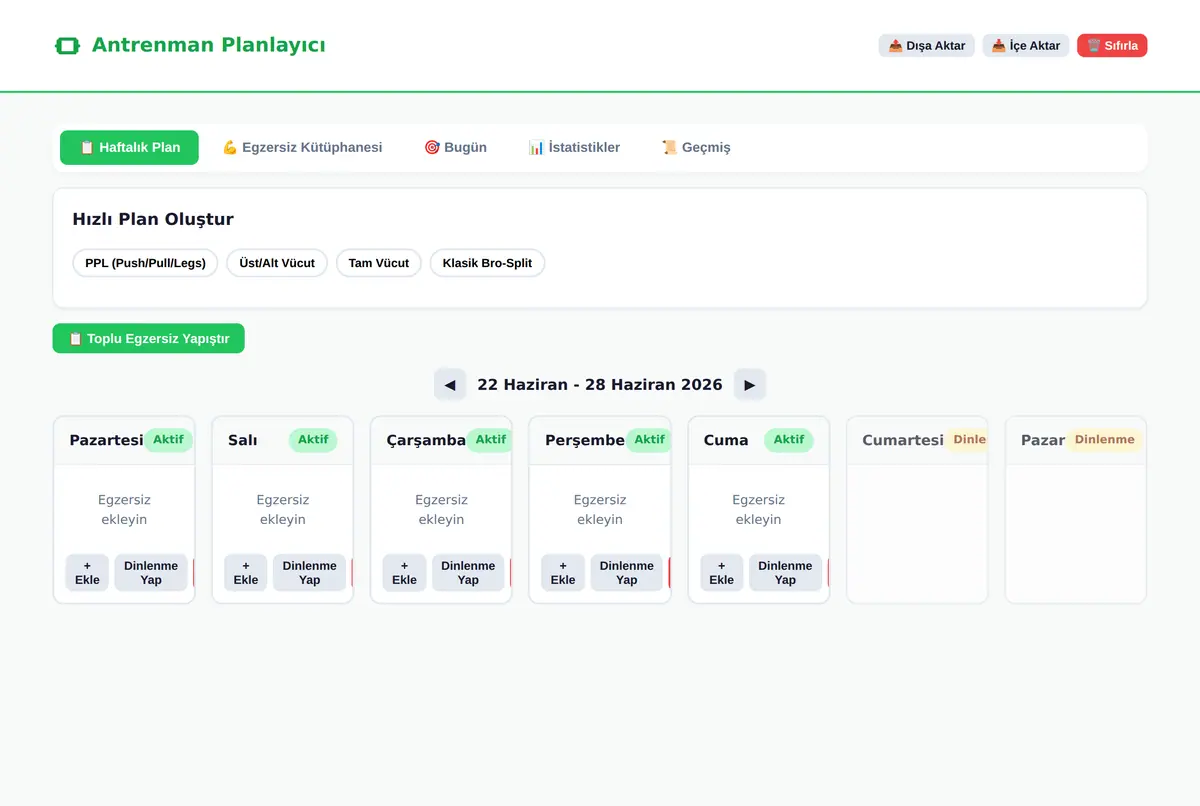Set Pazartesi as rest with Dinlenme Yap

151,573
